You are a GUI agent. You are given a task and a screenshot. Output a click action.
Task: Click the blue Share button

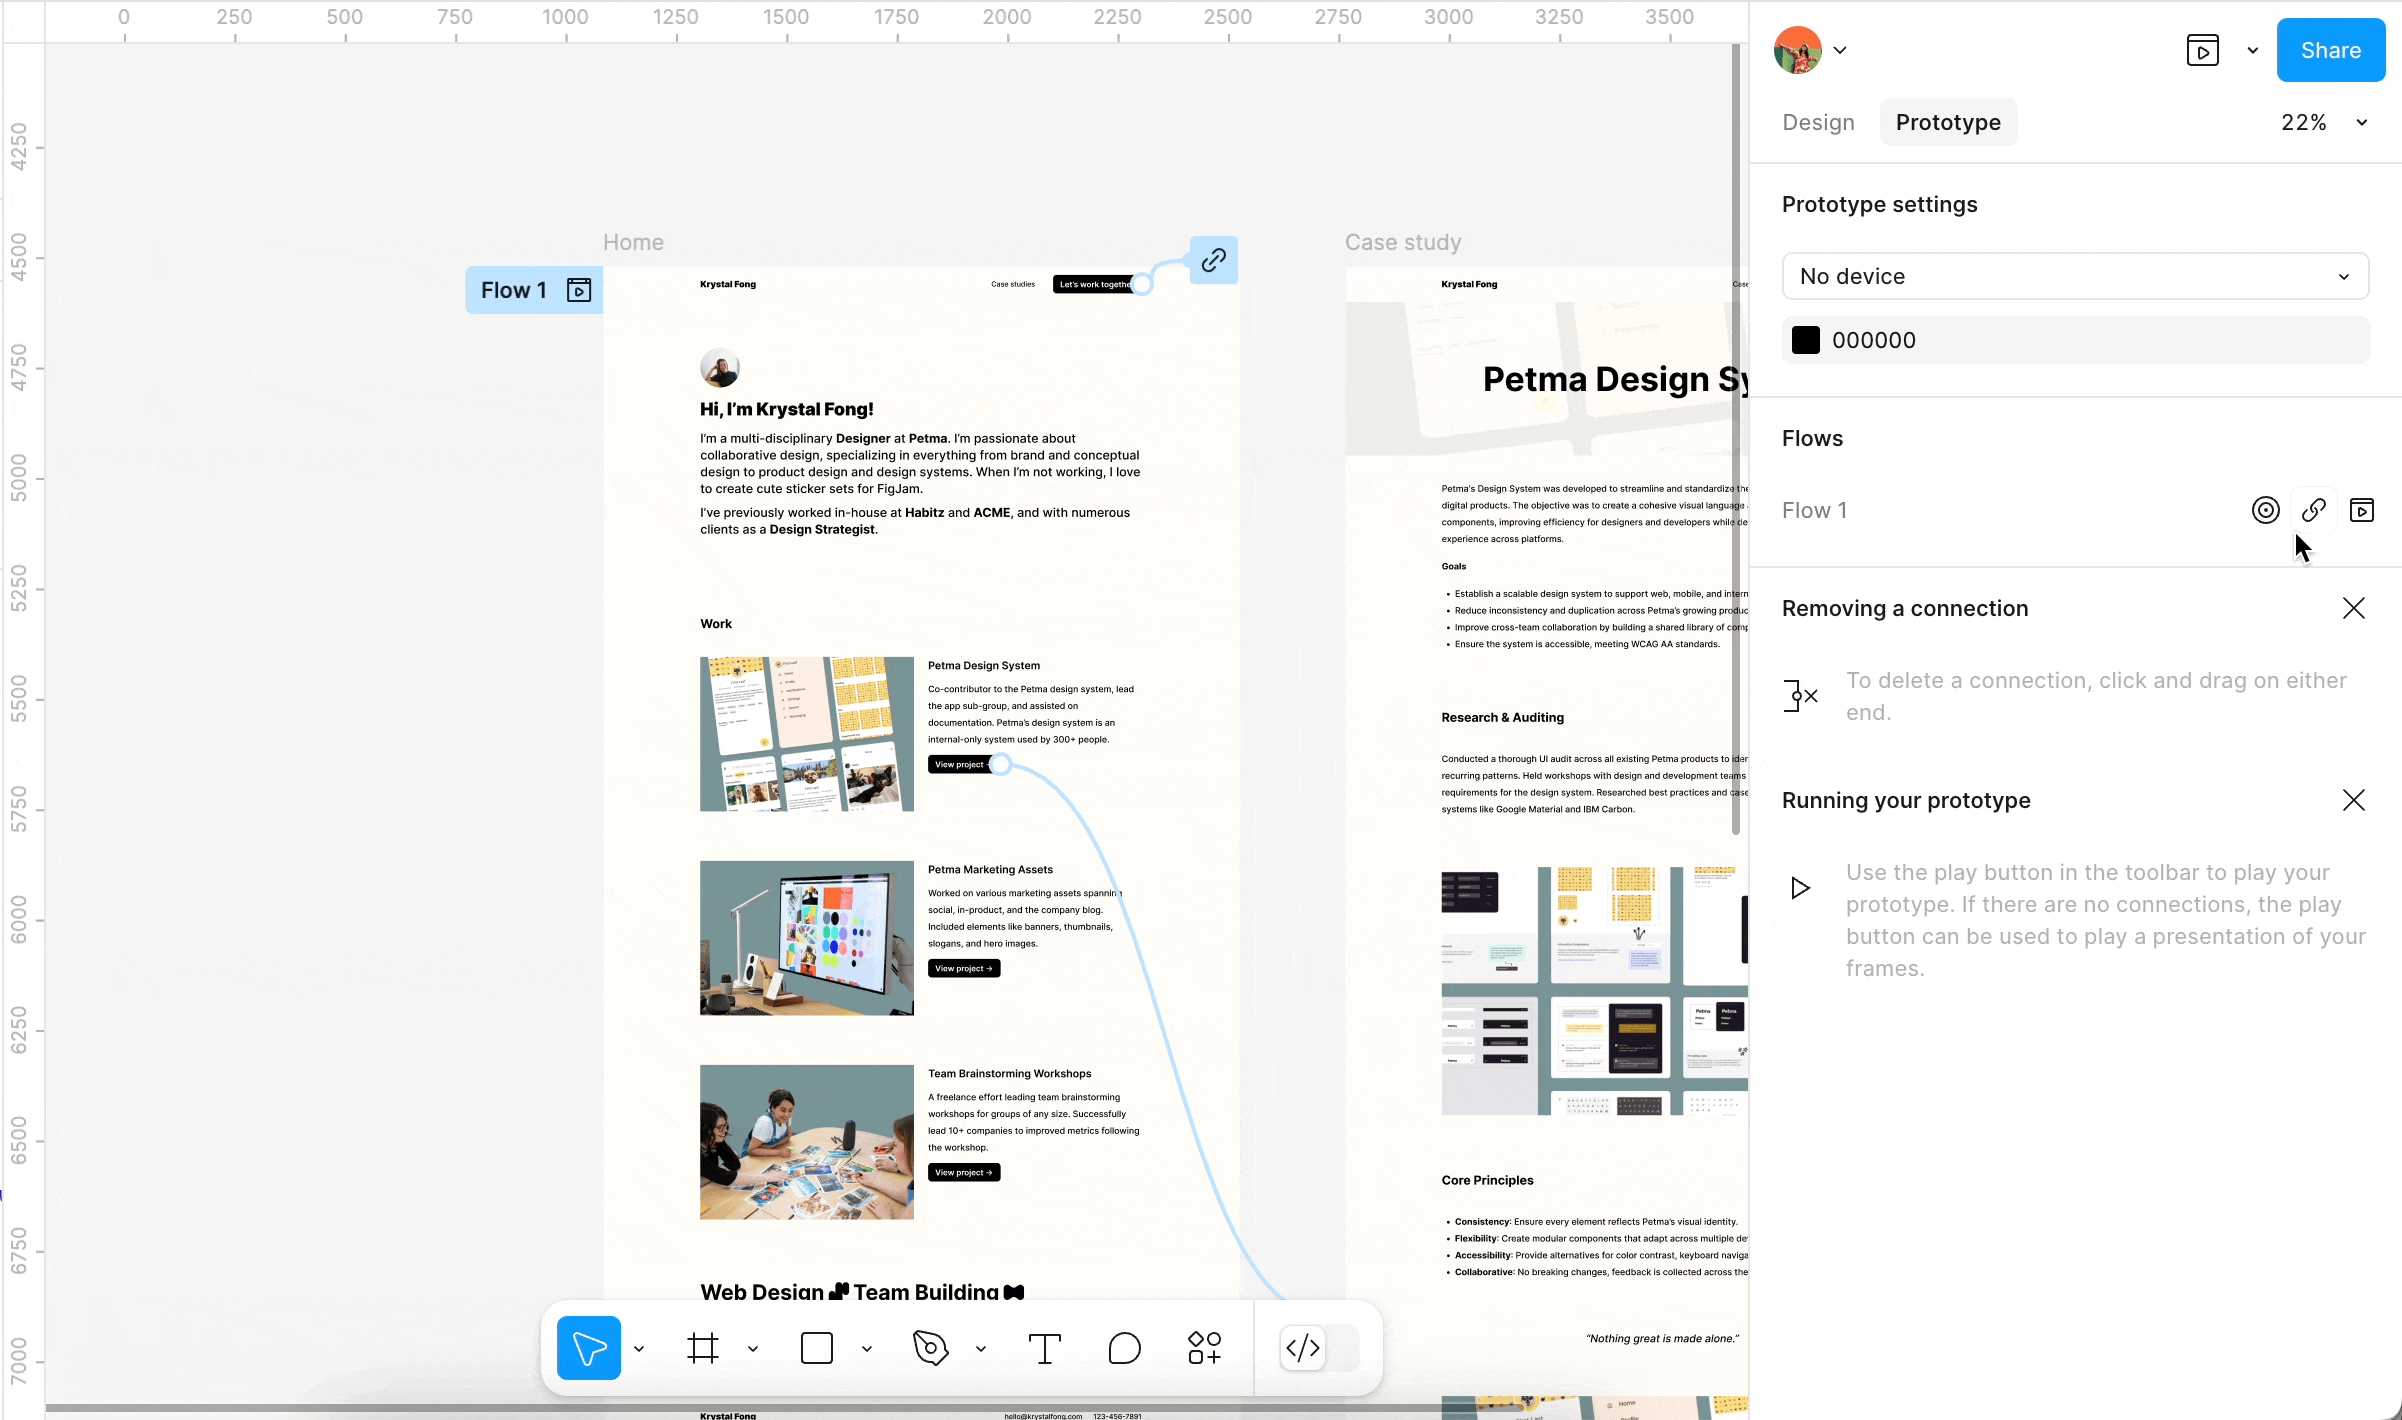click(x=2330, y=50)
